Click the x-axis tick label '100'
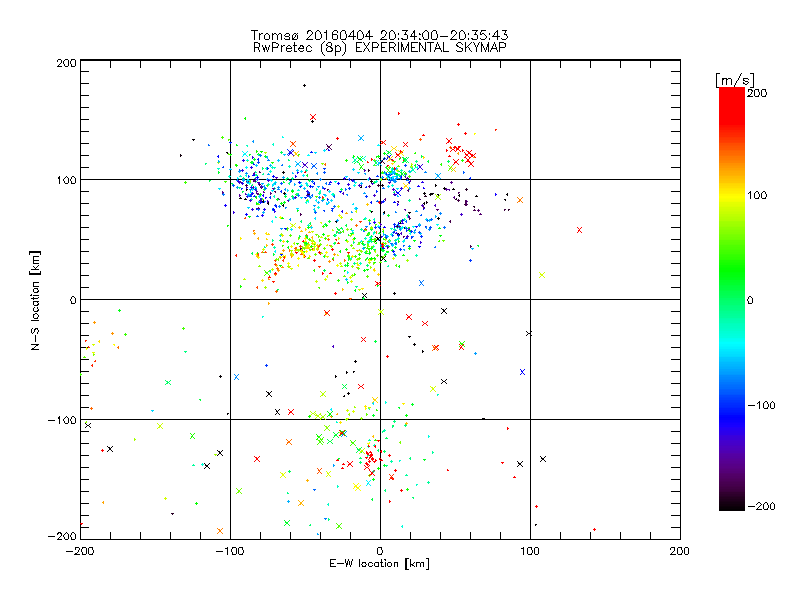The width and height of the screenshot is (800, 600). coord(530,551)
